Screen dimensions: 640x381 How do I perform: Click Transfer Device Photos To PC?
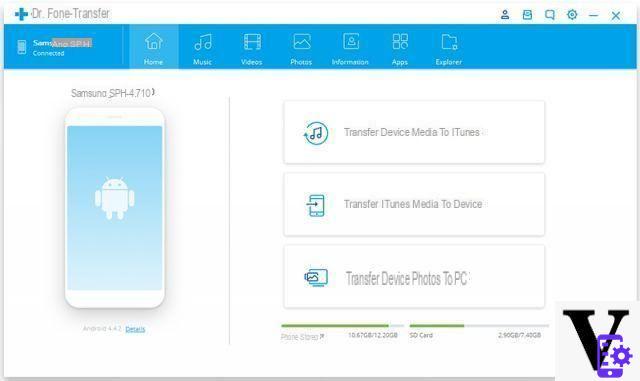[414, 276]
